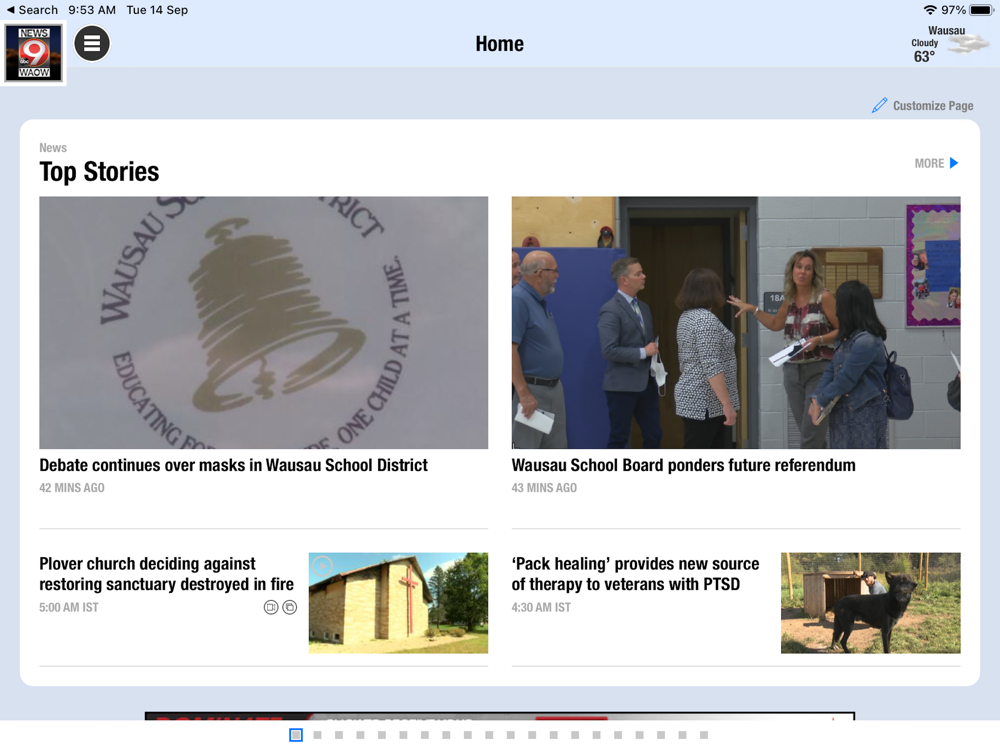Tap the gallery icon on Plover church story

(290, 607)
